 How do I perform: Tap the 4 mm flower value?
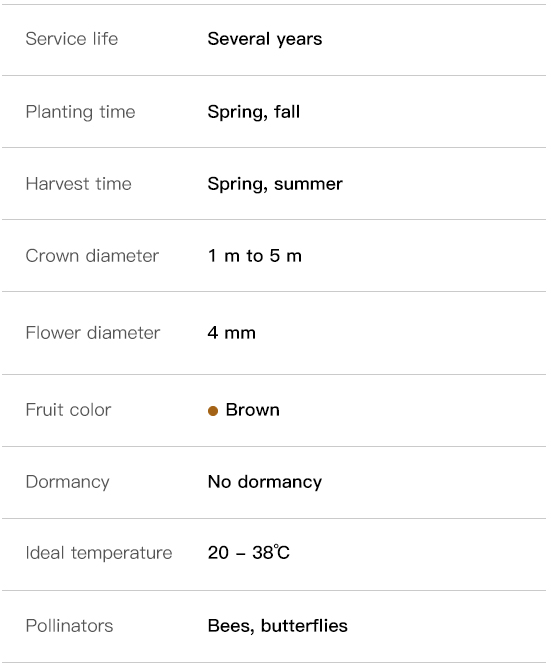pos(232,333)
